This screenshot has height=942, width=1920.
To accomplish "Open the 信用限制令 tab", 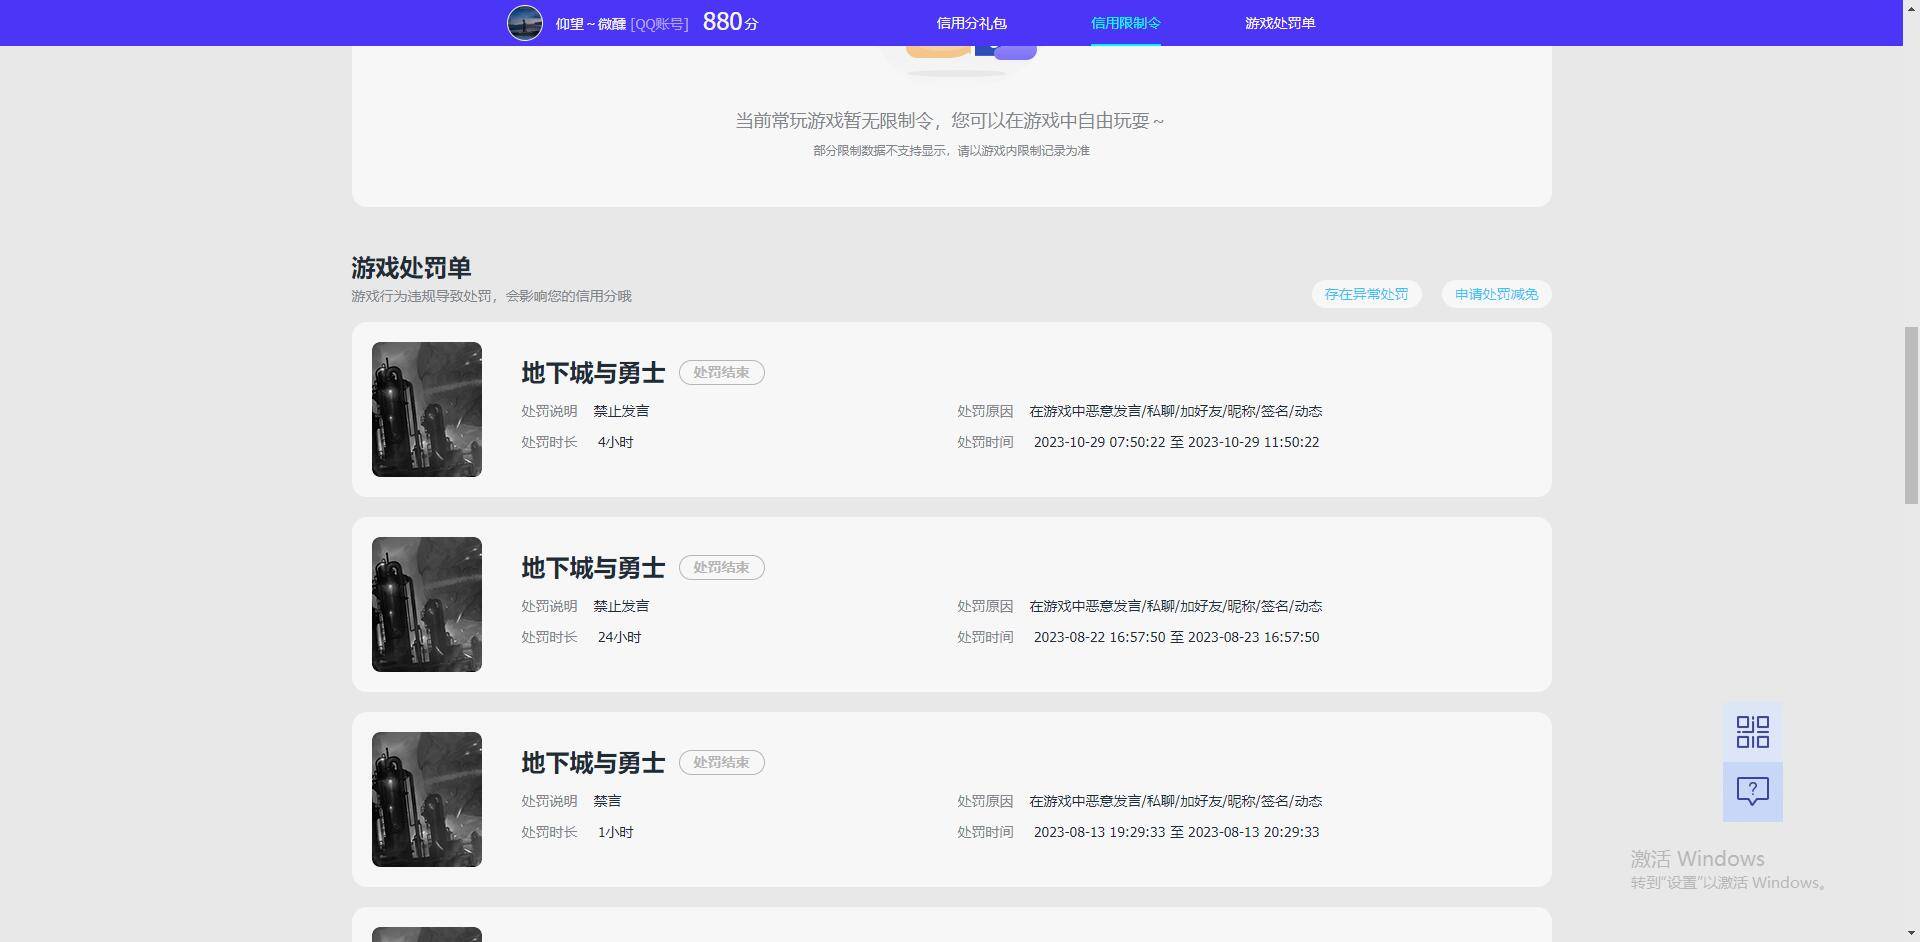I will (1125, 22).
